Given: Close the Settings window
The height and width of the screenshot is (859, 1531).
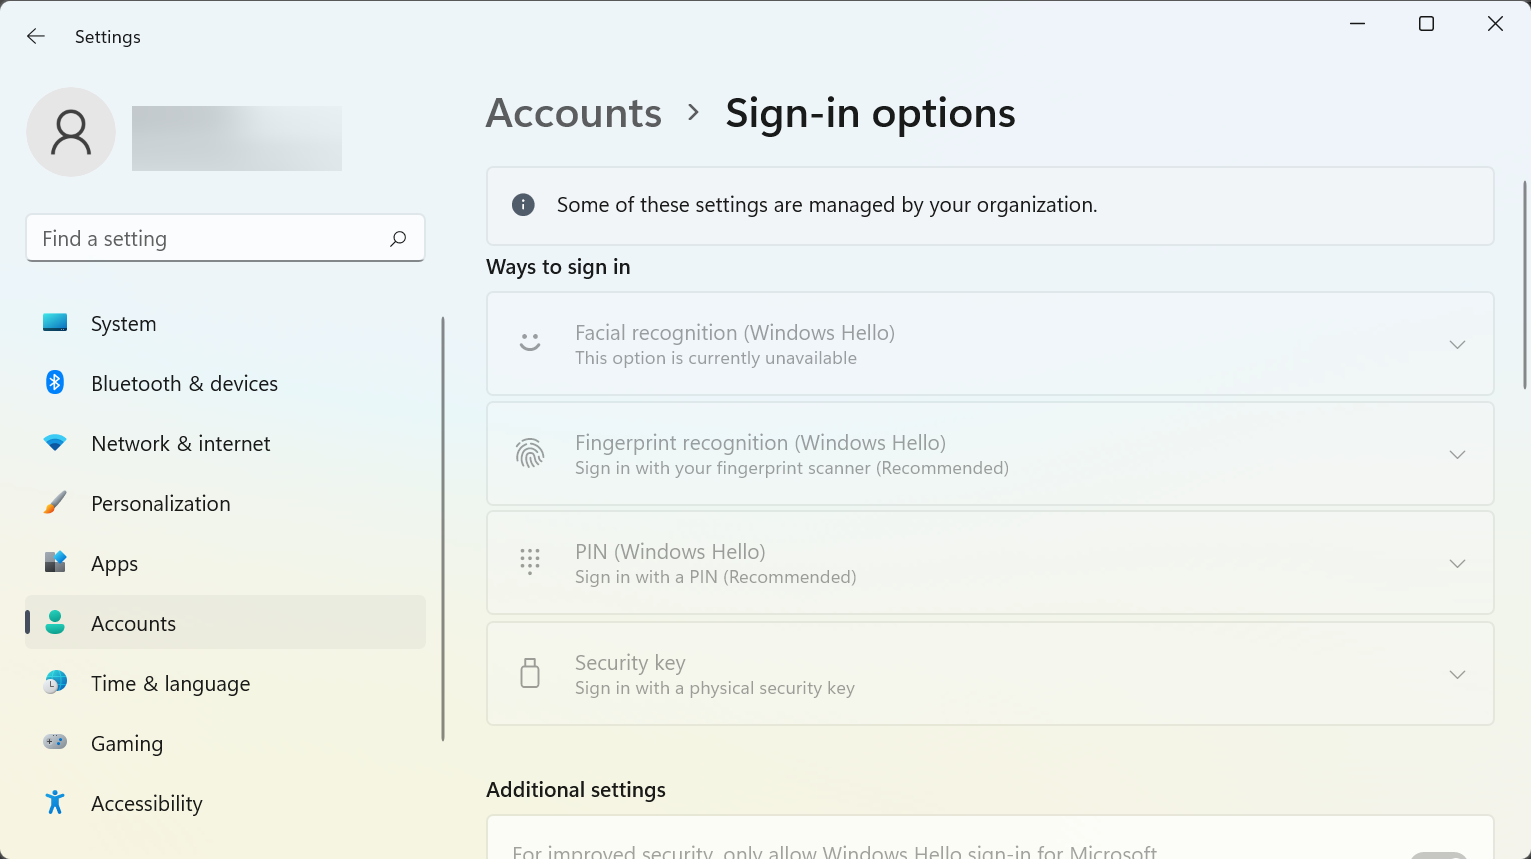Looking at the screenshot, I should click(x=1495, y=24).
